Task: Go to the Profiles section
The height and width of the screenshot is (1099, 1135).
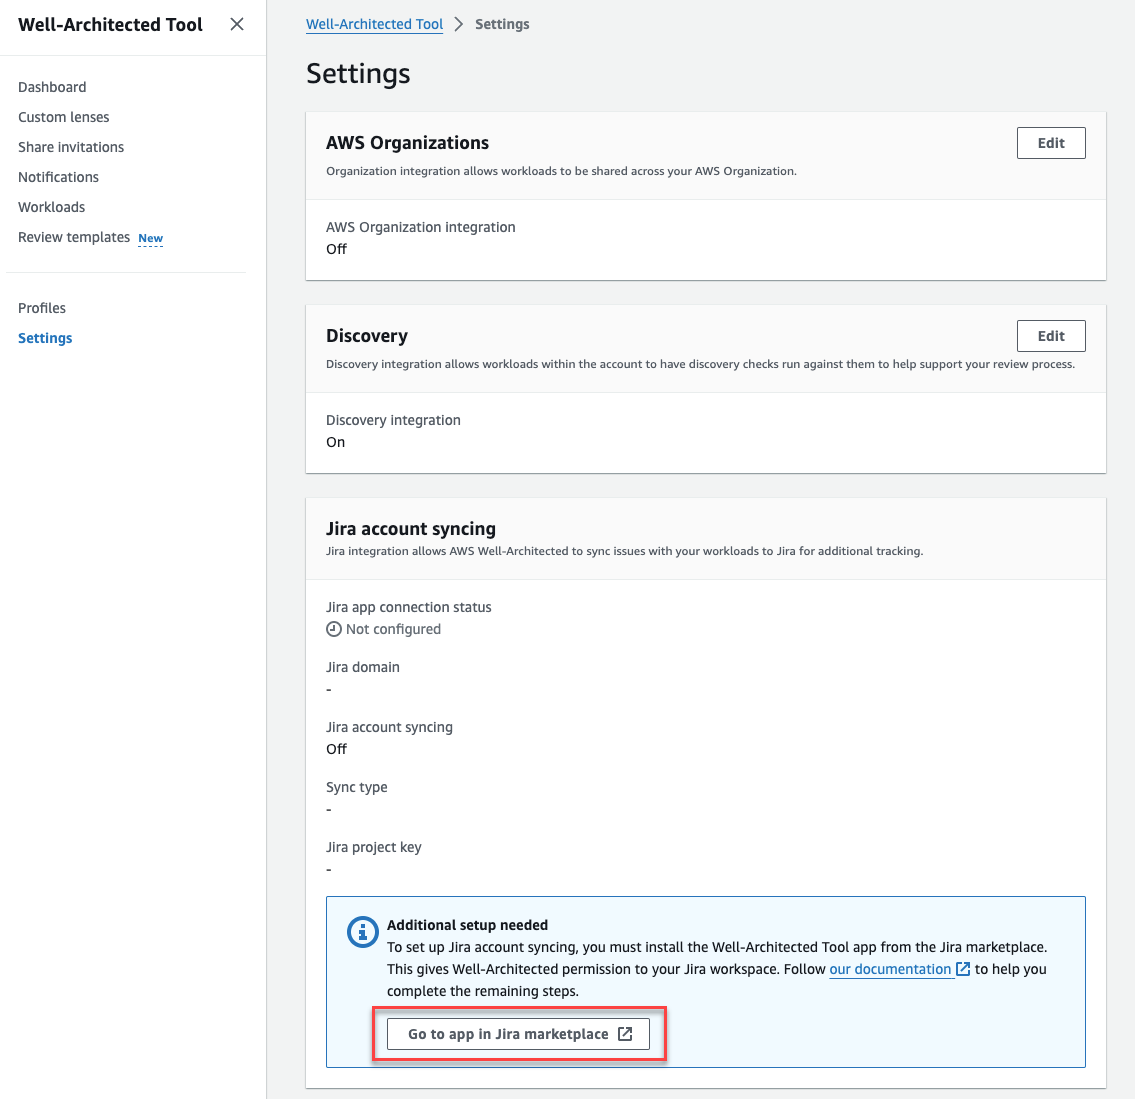Action: [x=41, y=308]
